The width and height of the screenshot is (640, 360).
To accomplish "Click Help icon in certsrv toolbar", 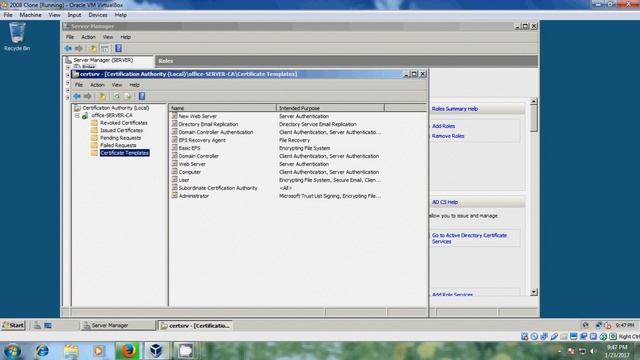I will coord(142,96).
